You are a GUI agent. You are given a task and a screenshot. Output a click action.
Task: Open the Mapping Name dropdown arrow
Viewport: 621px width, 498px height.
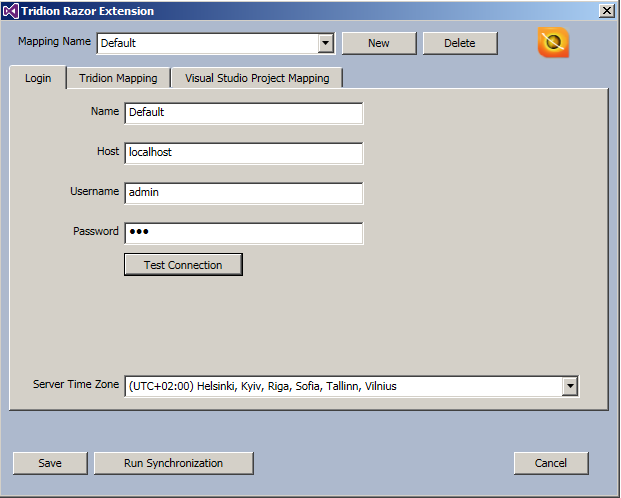tap(325, 43)
